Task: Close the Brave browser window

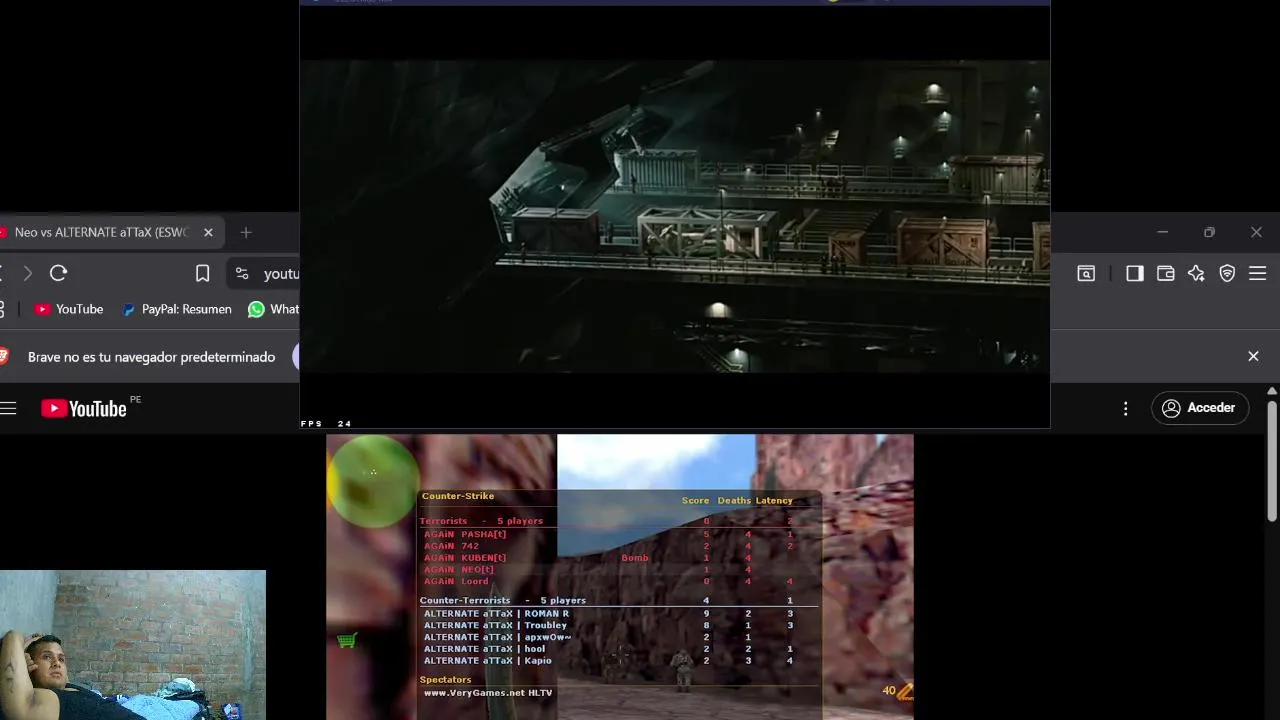Action: click(x=1256, y=232)
